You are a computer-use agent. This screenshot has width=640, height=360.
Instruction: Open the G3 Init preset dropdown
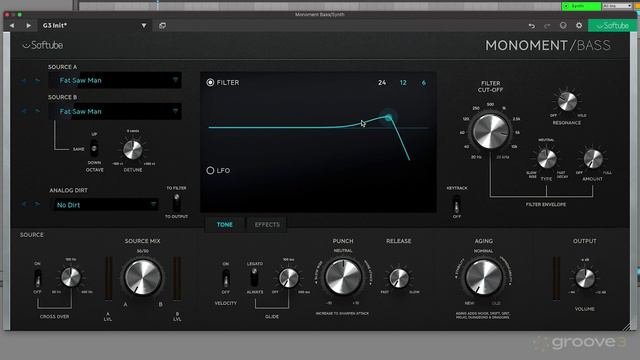click(95, 25)
